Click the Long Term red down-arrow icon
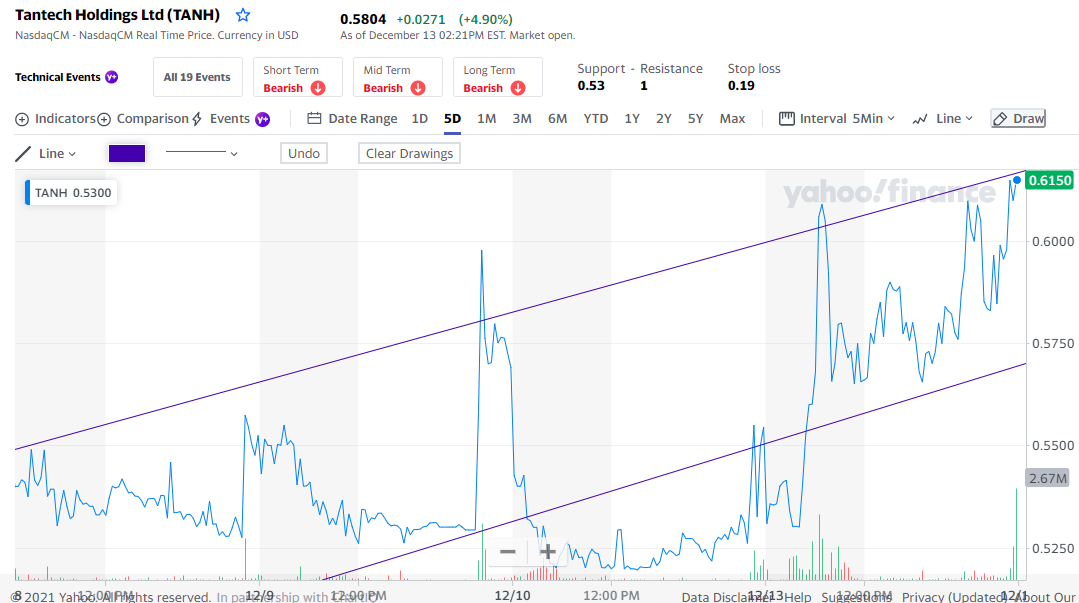The height and width of the screenshot is (603, 1079). pos(518,88)
